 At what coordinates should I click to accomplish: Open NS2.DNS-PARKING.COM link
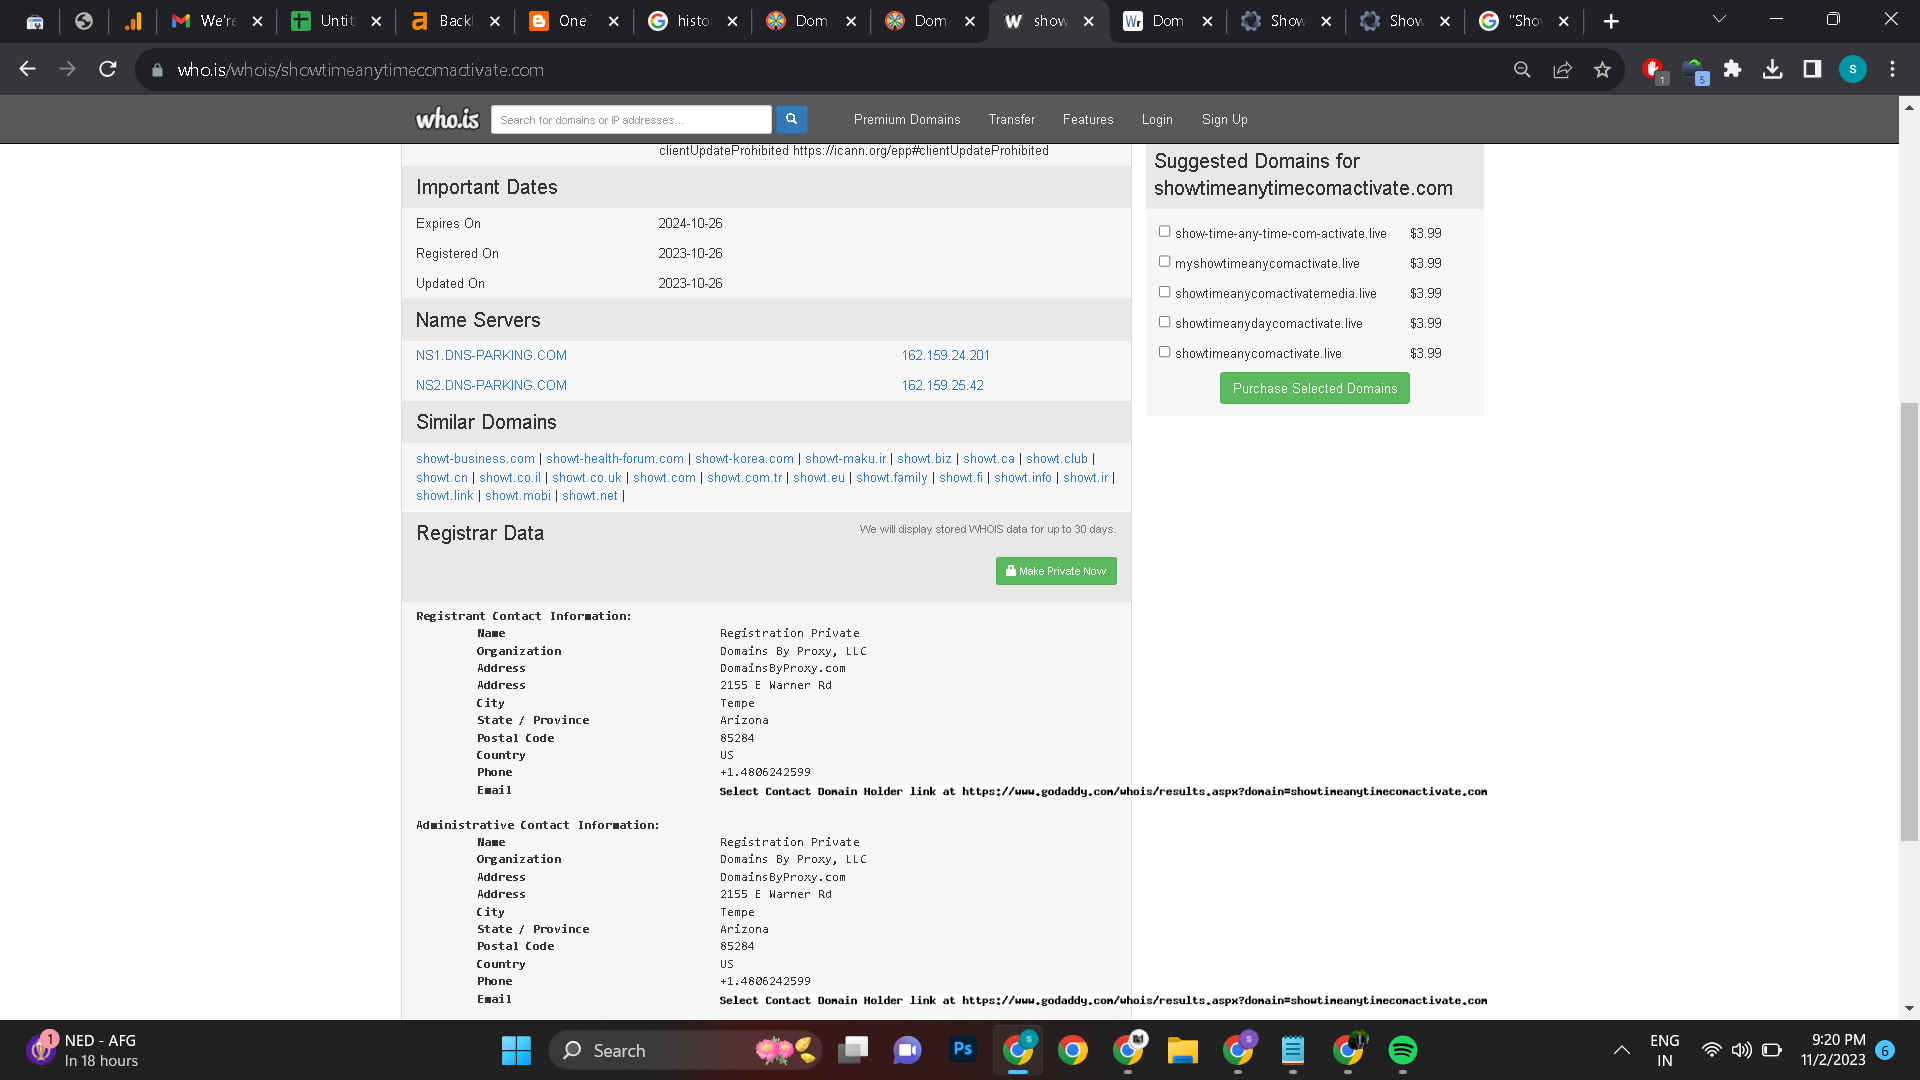pos(491,385)
